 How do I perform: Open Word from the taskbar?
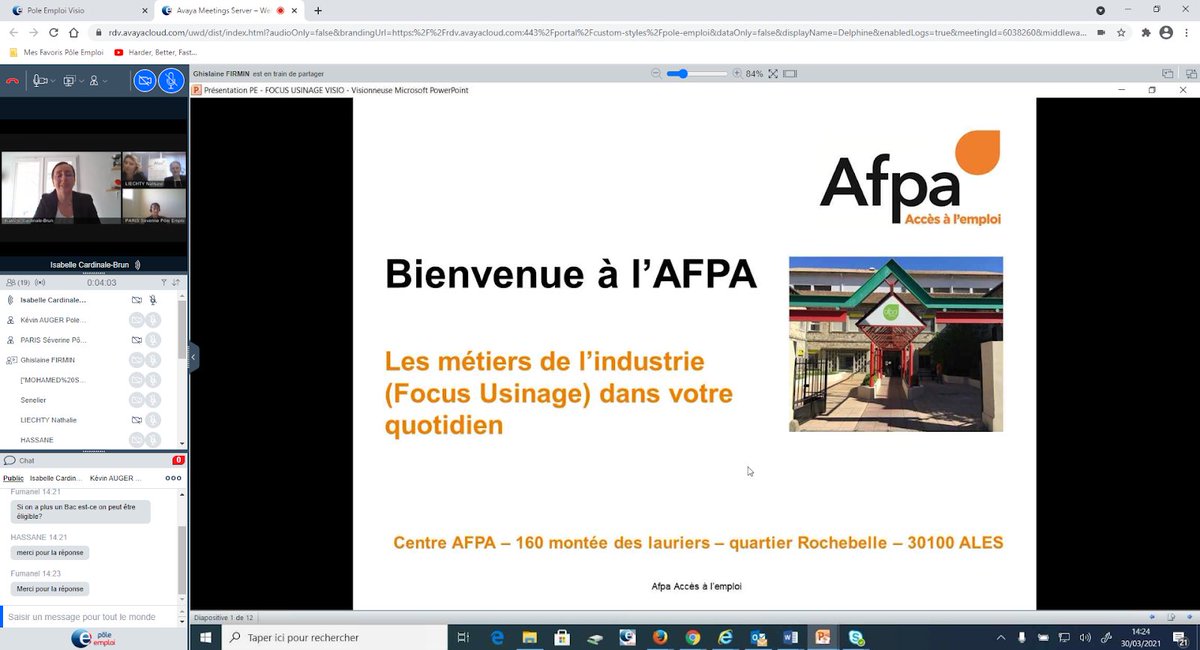point(790,637)
